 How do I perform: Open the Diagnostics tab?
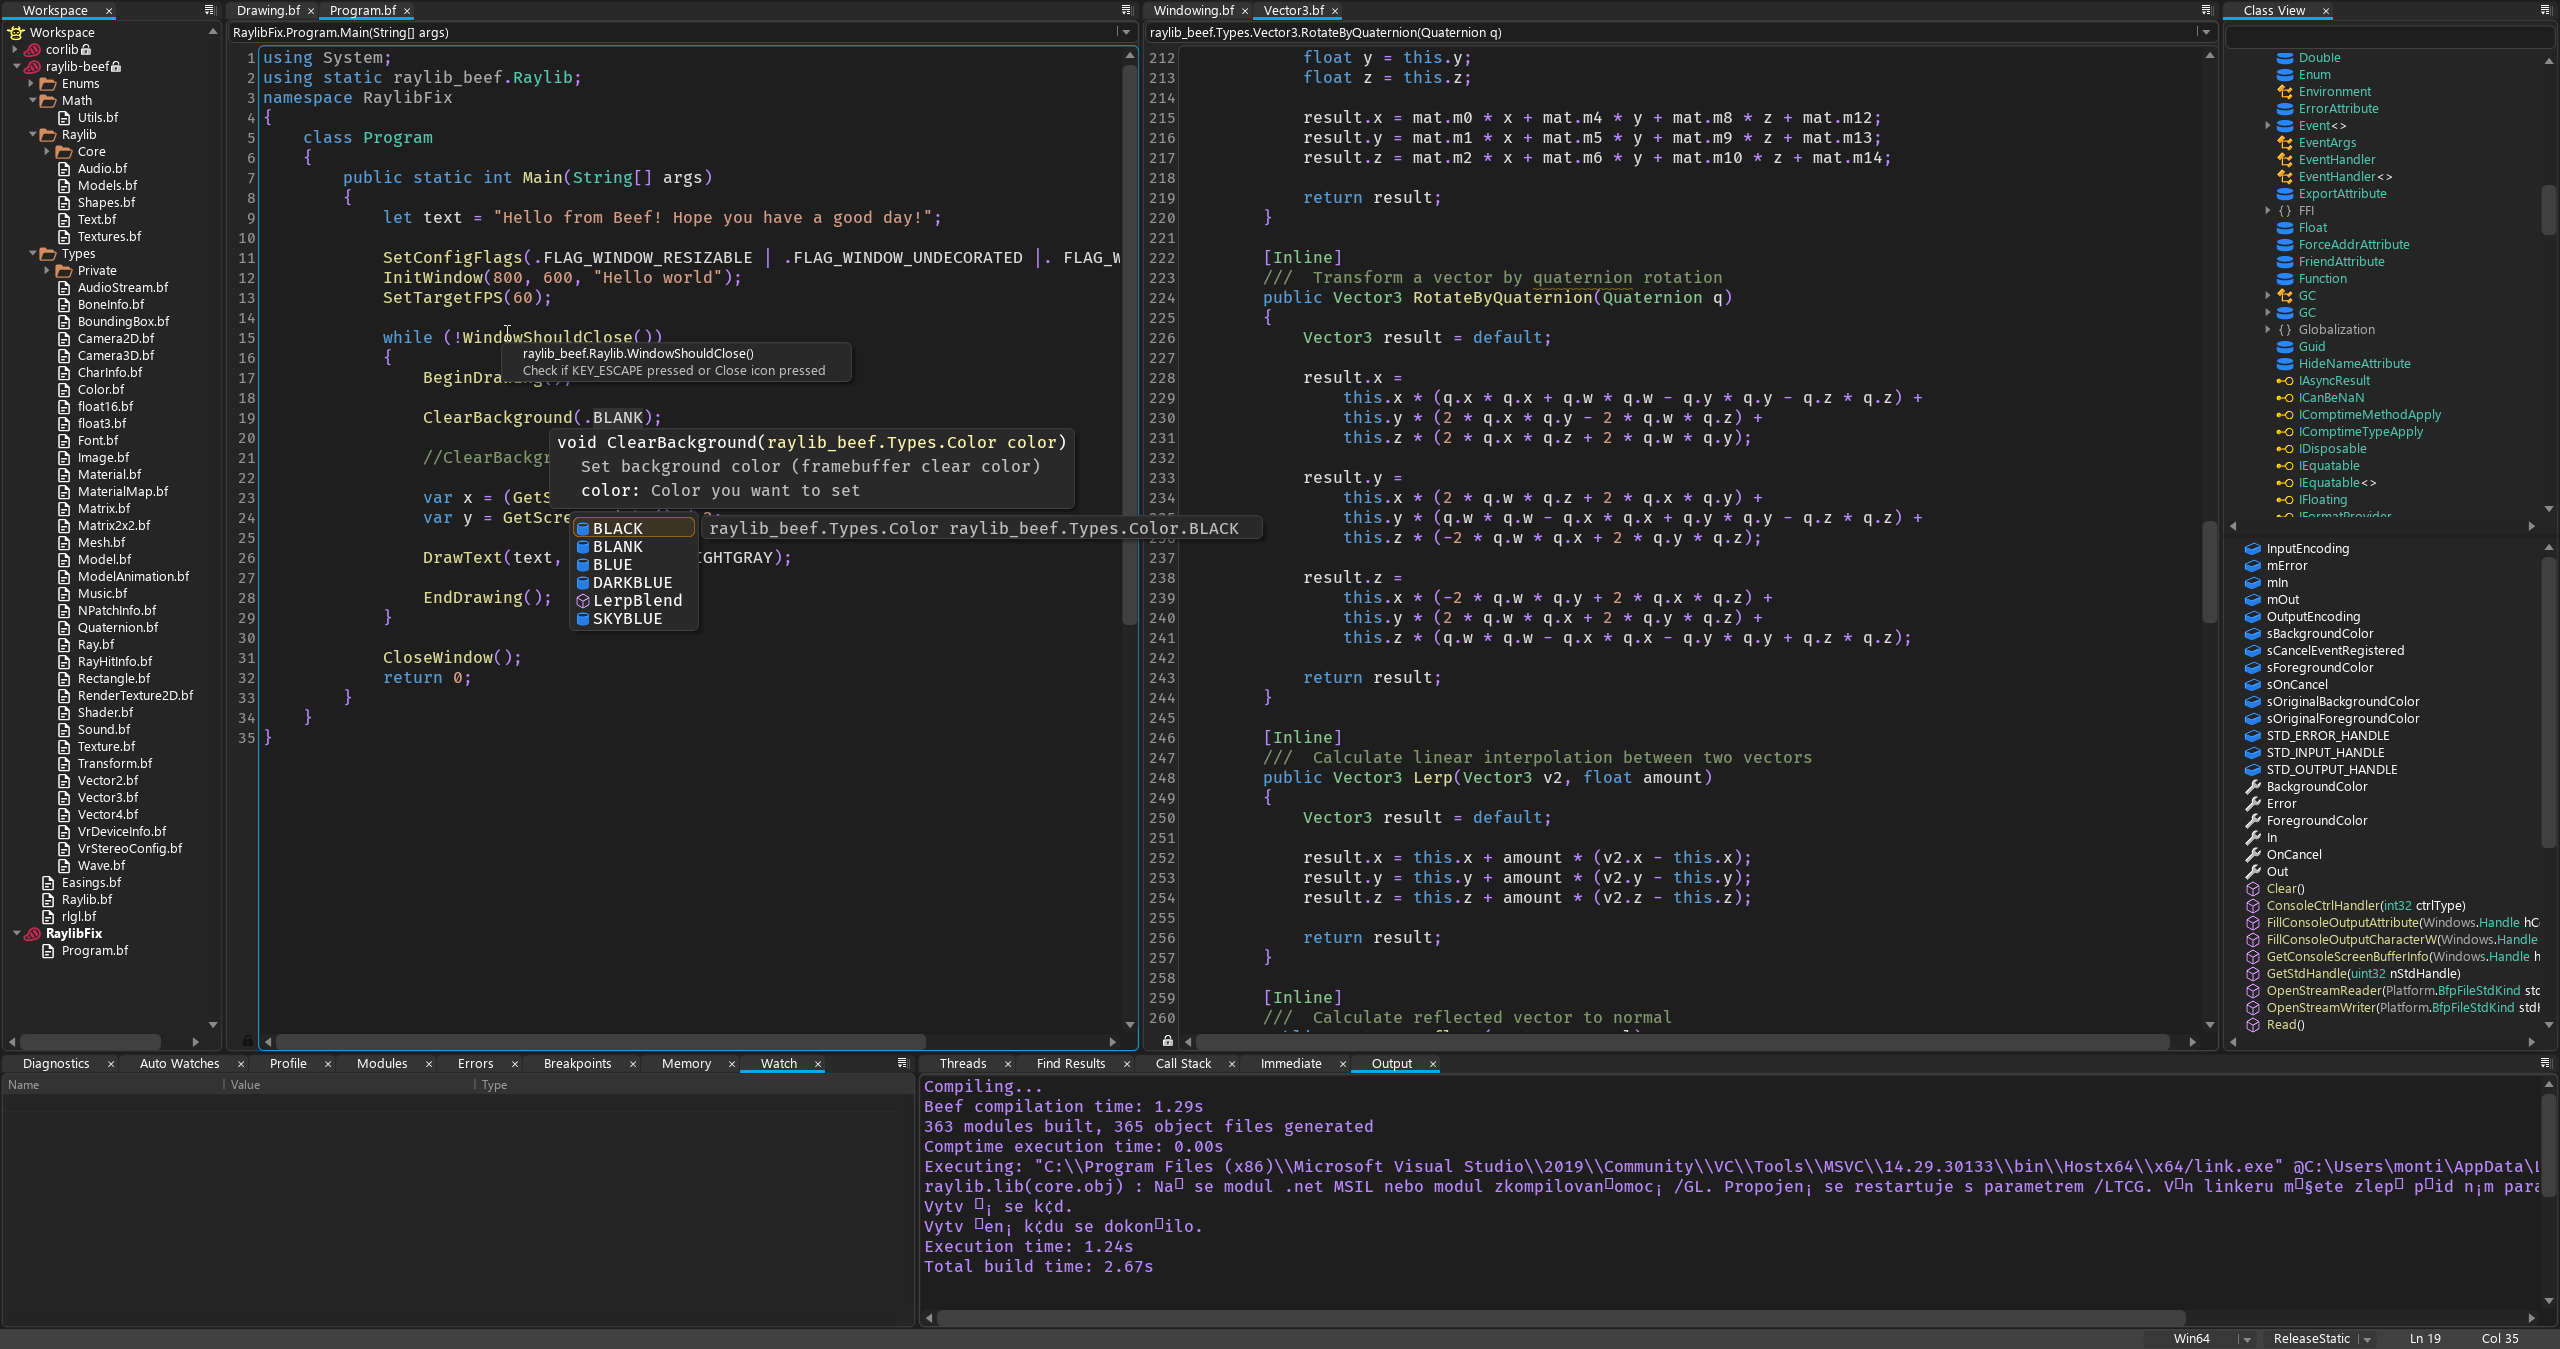tap(56, 1063)
